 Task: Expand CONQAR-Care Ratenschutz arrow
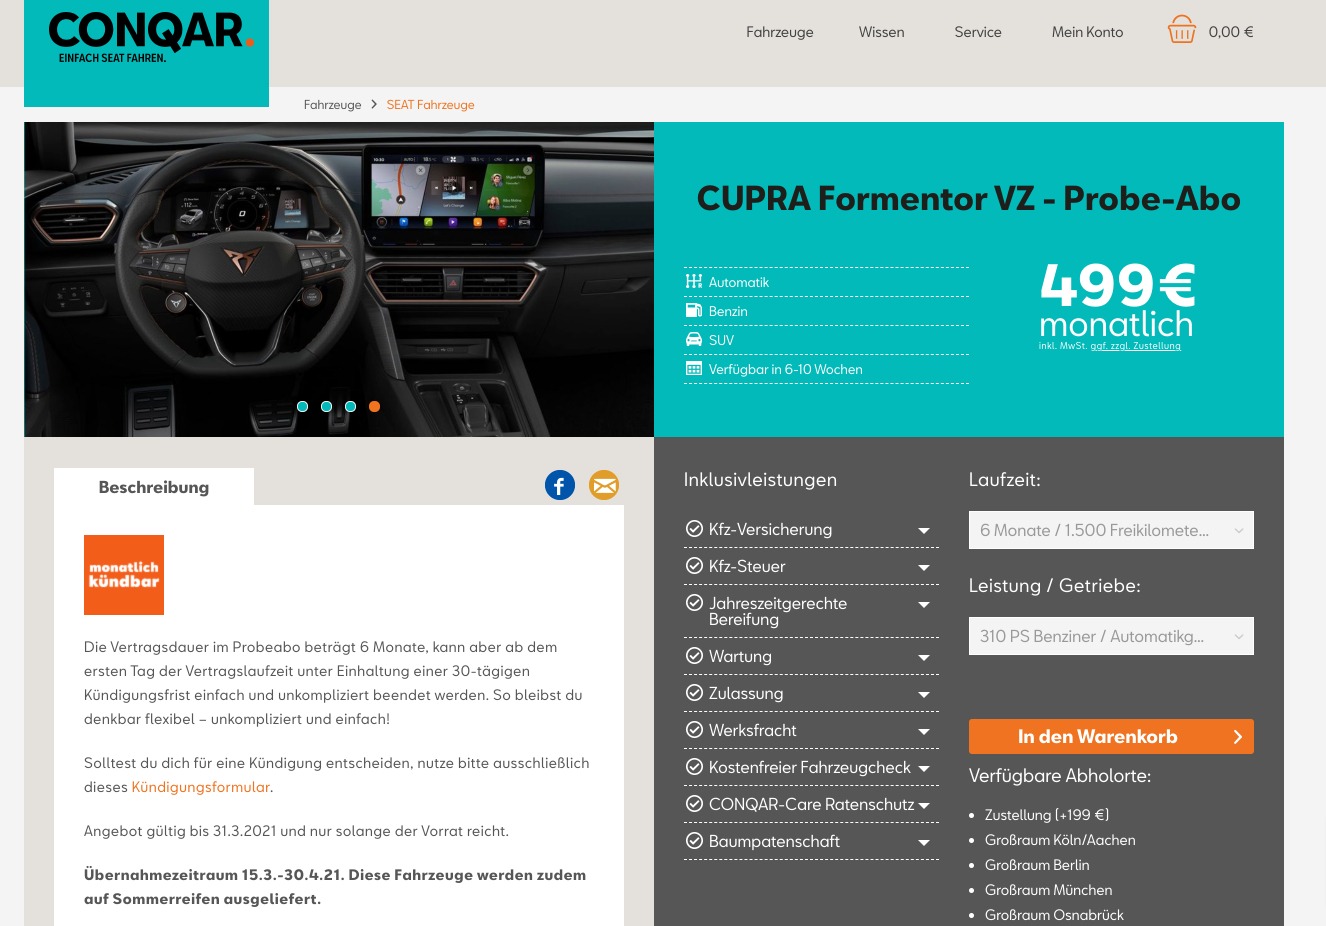(924, 806)
